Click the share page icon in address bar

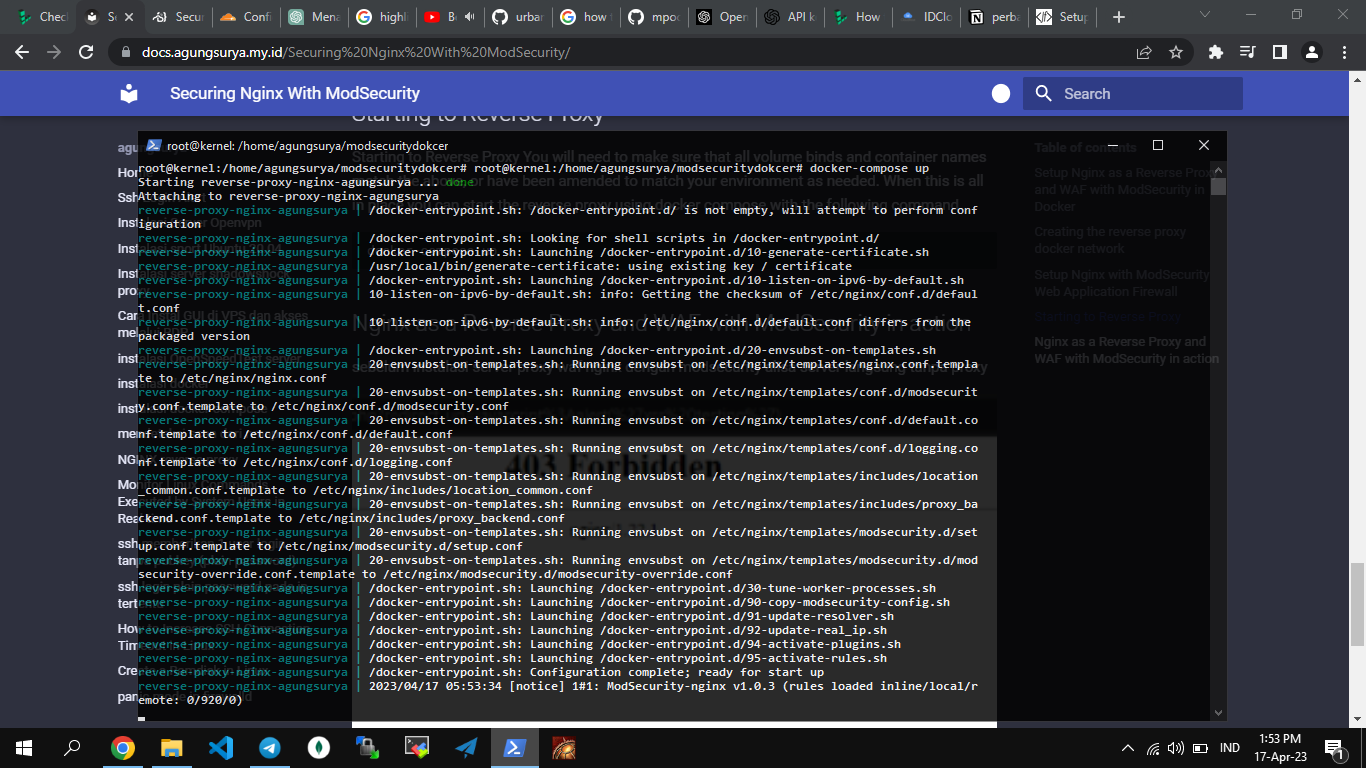[1144, 52]
